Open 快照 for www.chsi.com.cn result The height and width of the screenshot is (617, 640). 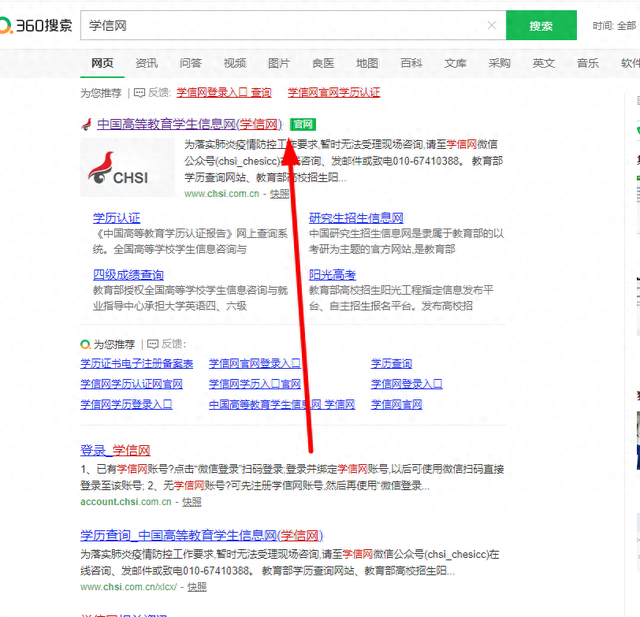point(280,193)
